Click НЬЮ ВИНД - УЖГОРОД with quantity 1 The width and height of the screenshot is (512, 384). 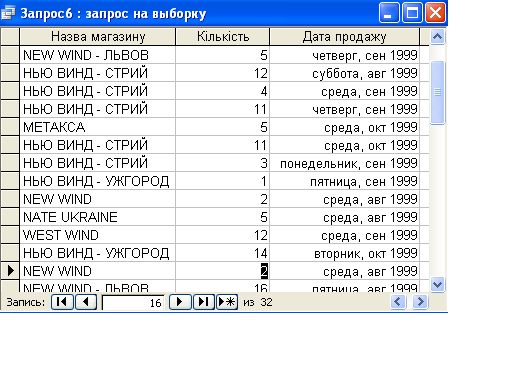point(98,181)
